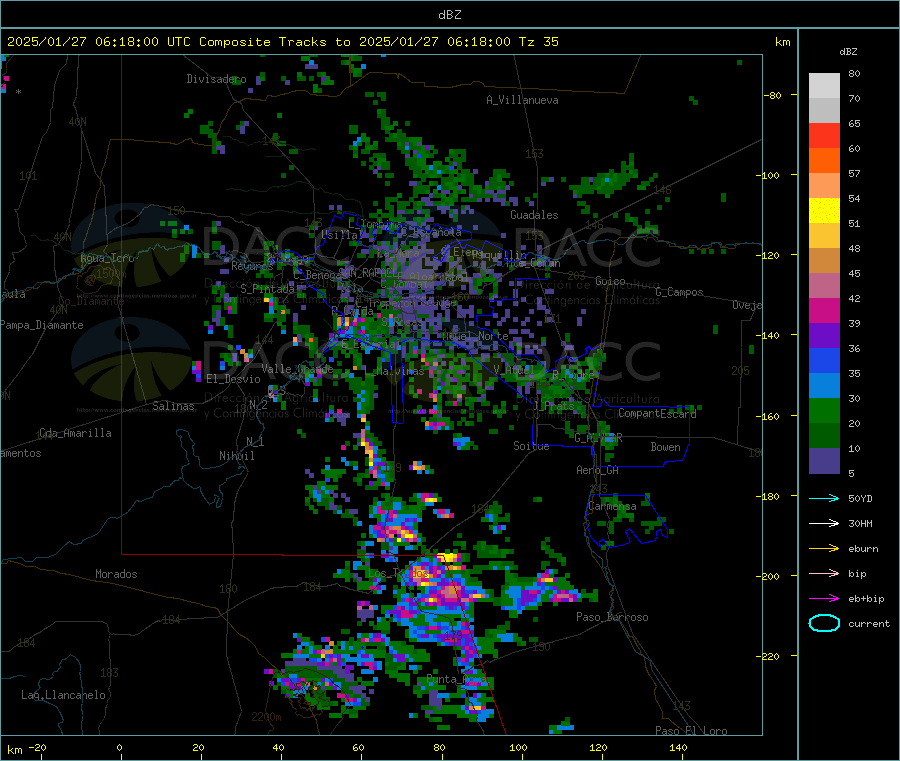The image size is (900, 761).
Task: Click the 'Morados' map label
Action: pos(116,574)
